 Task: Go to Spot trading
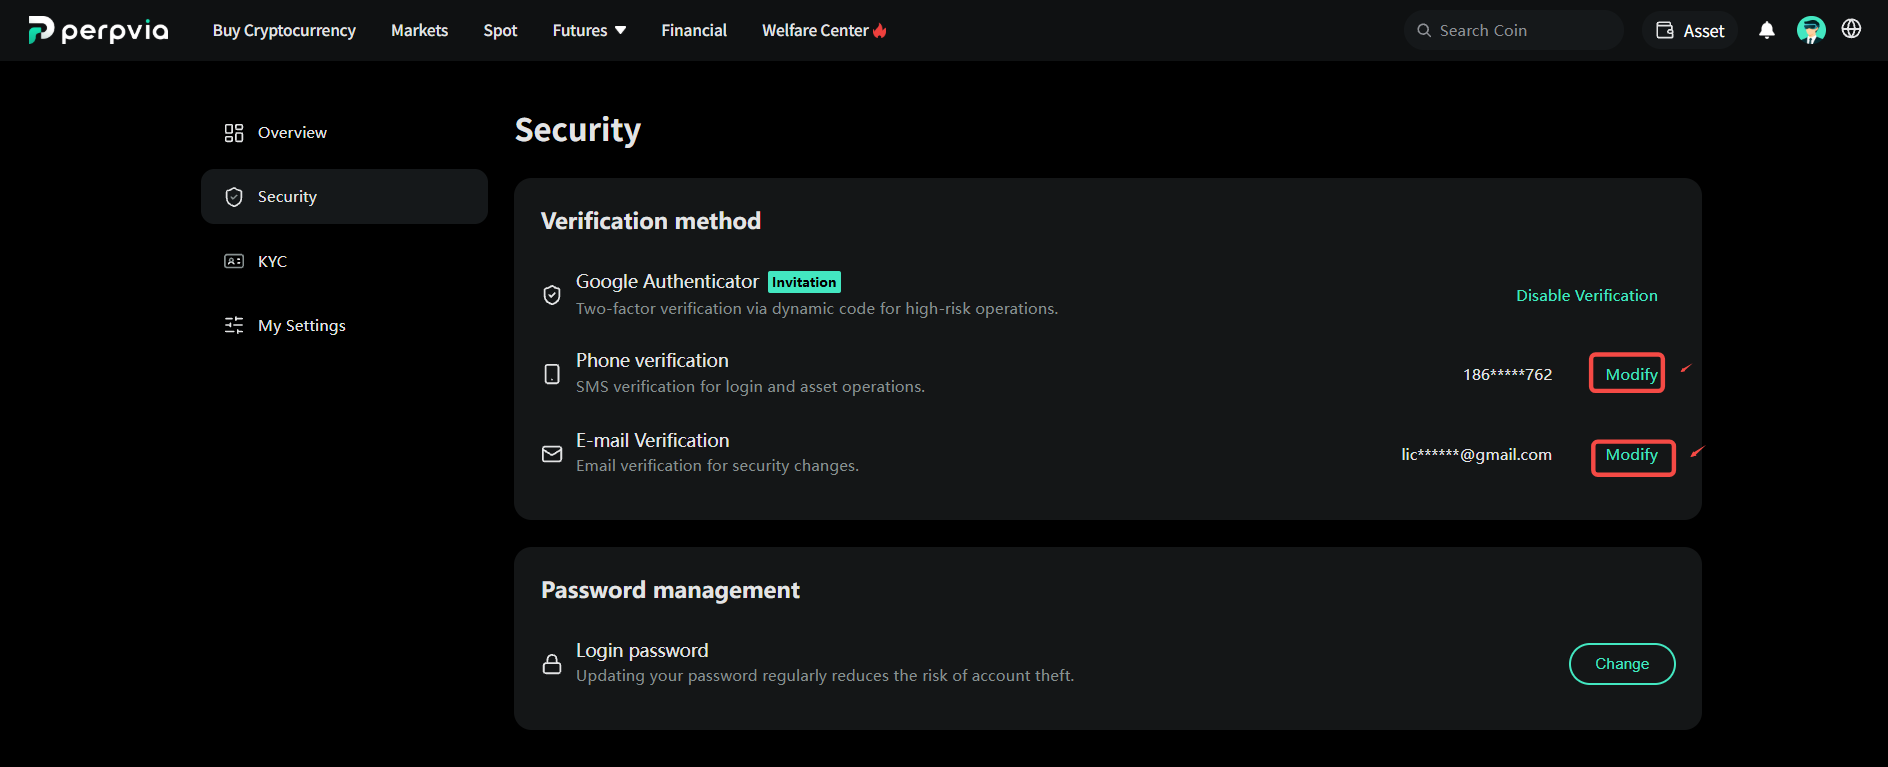tap(500, 30)
